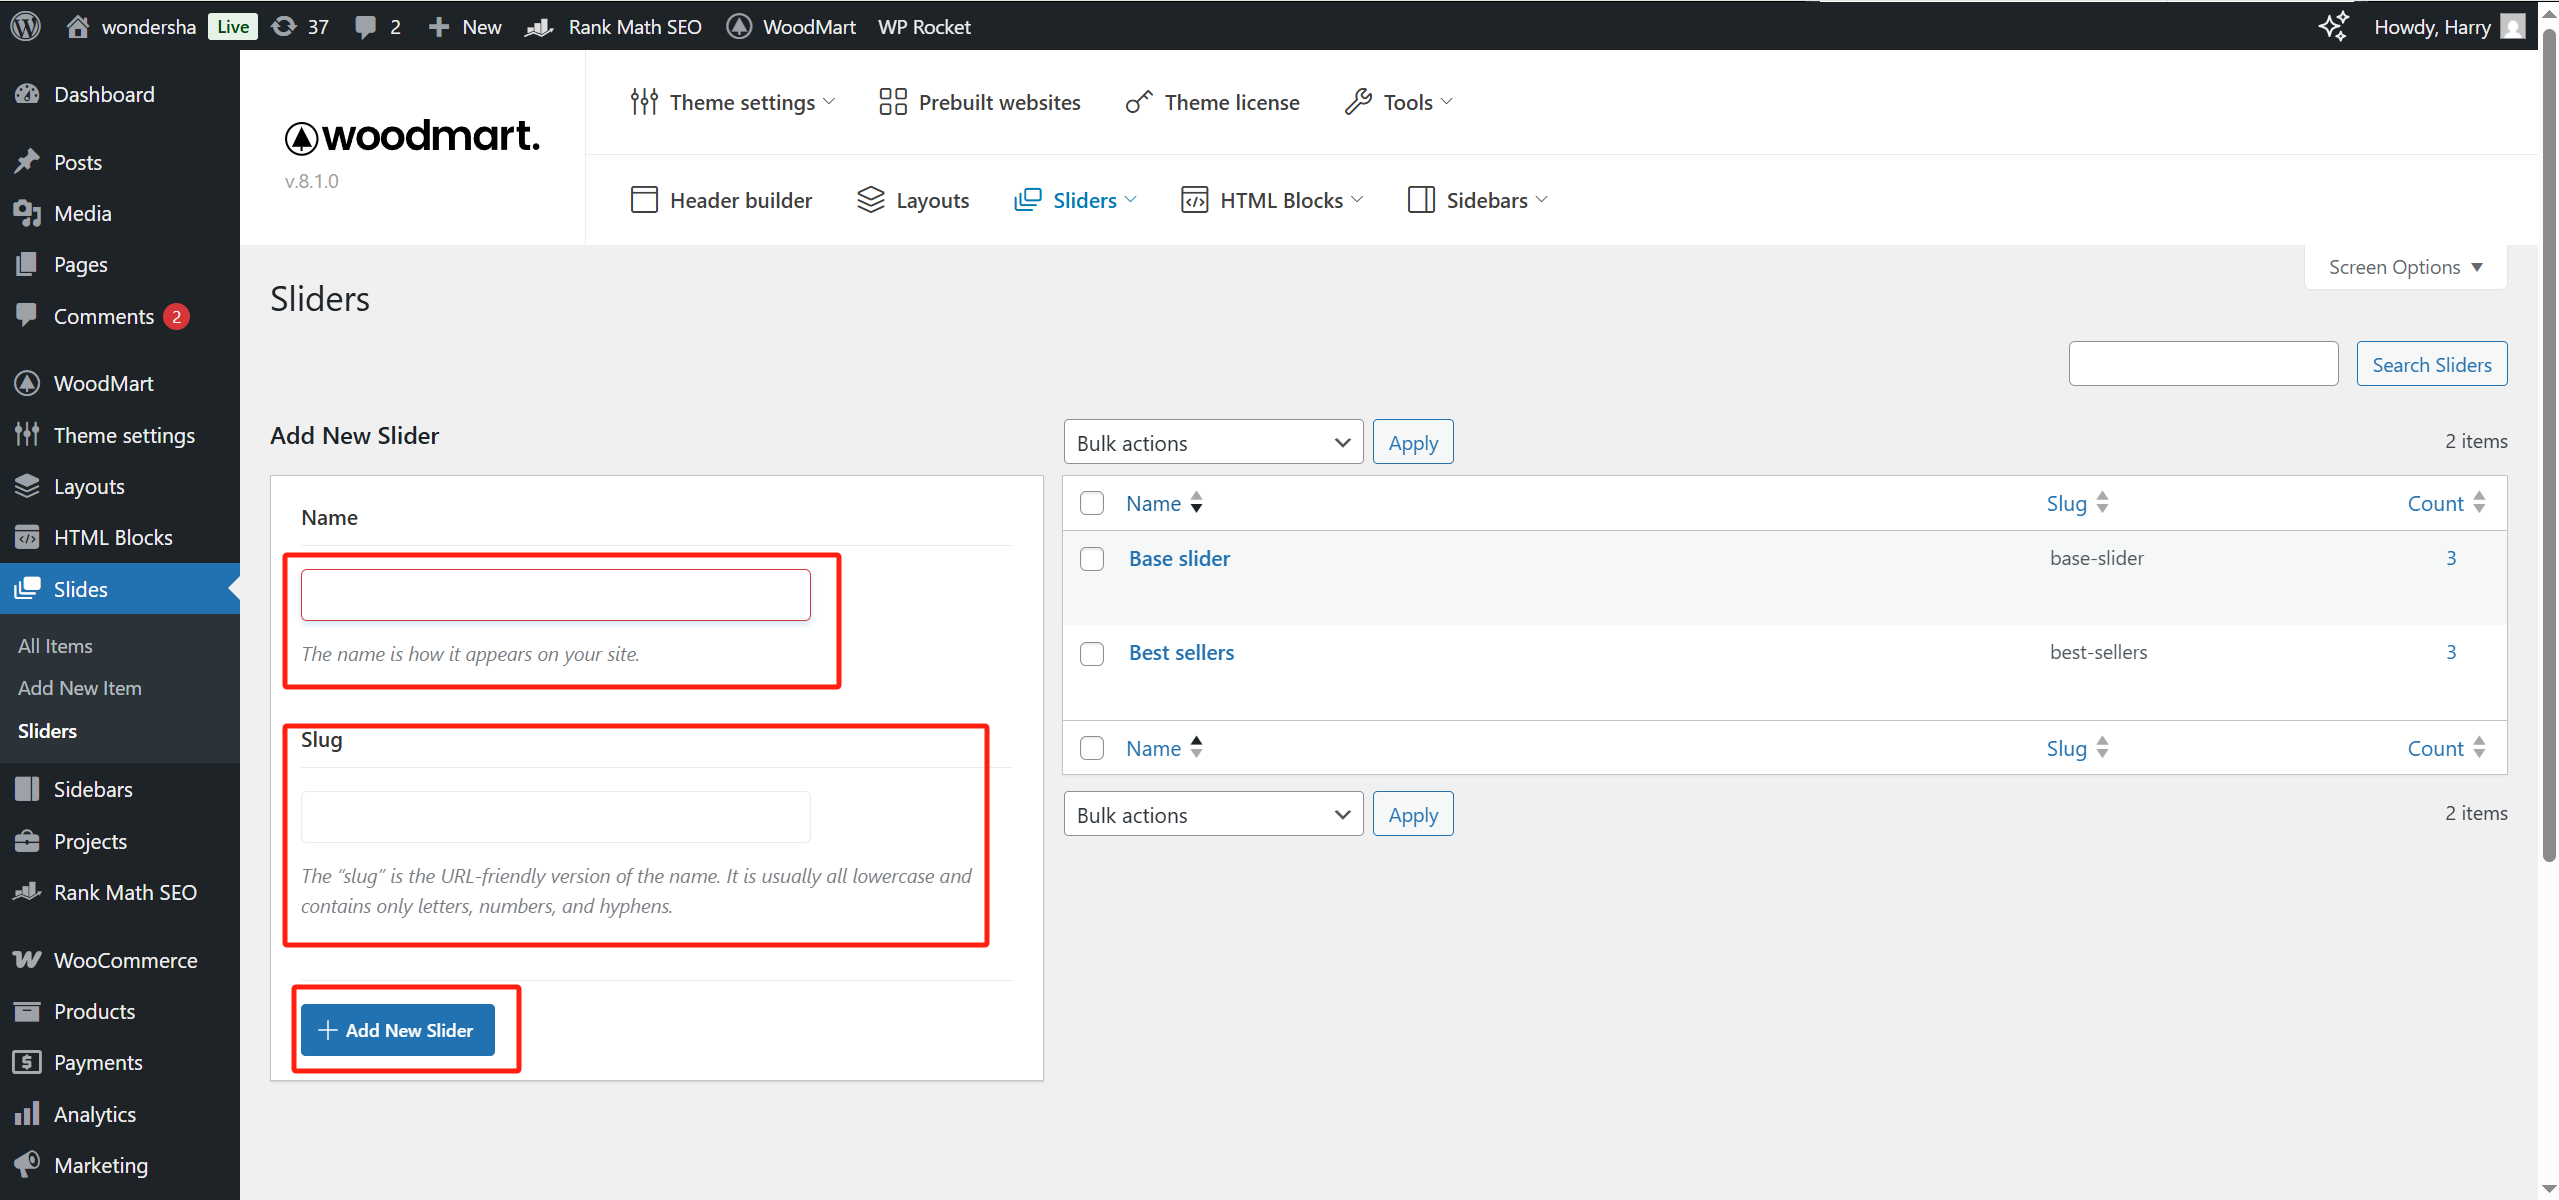Open WooCommerce in the sidebar menu
2559x1200 pixels.
click(125, 960)
